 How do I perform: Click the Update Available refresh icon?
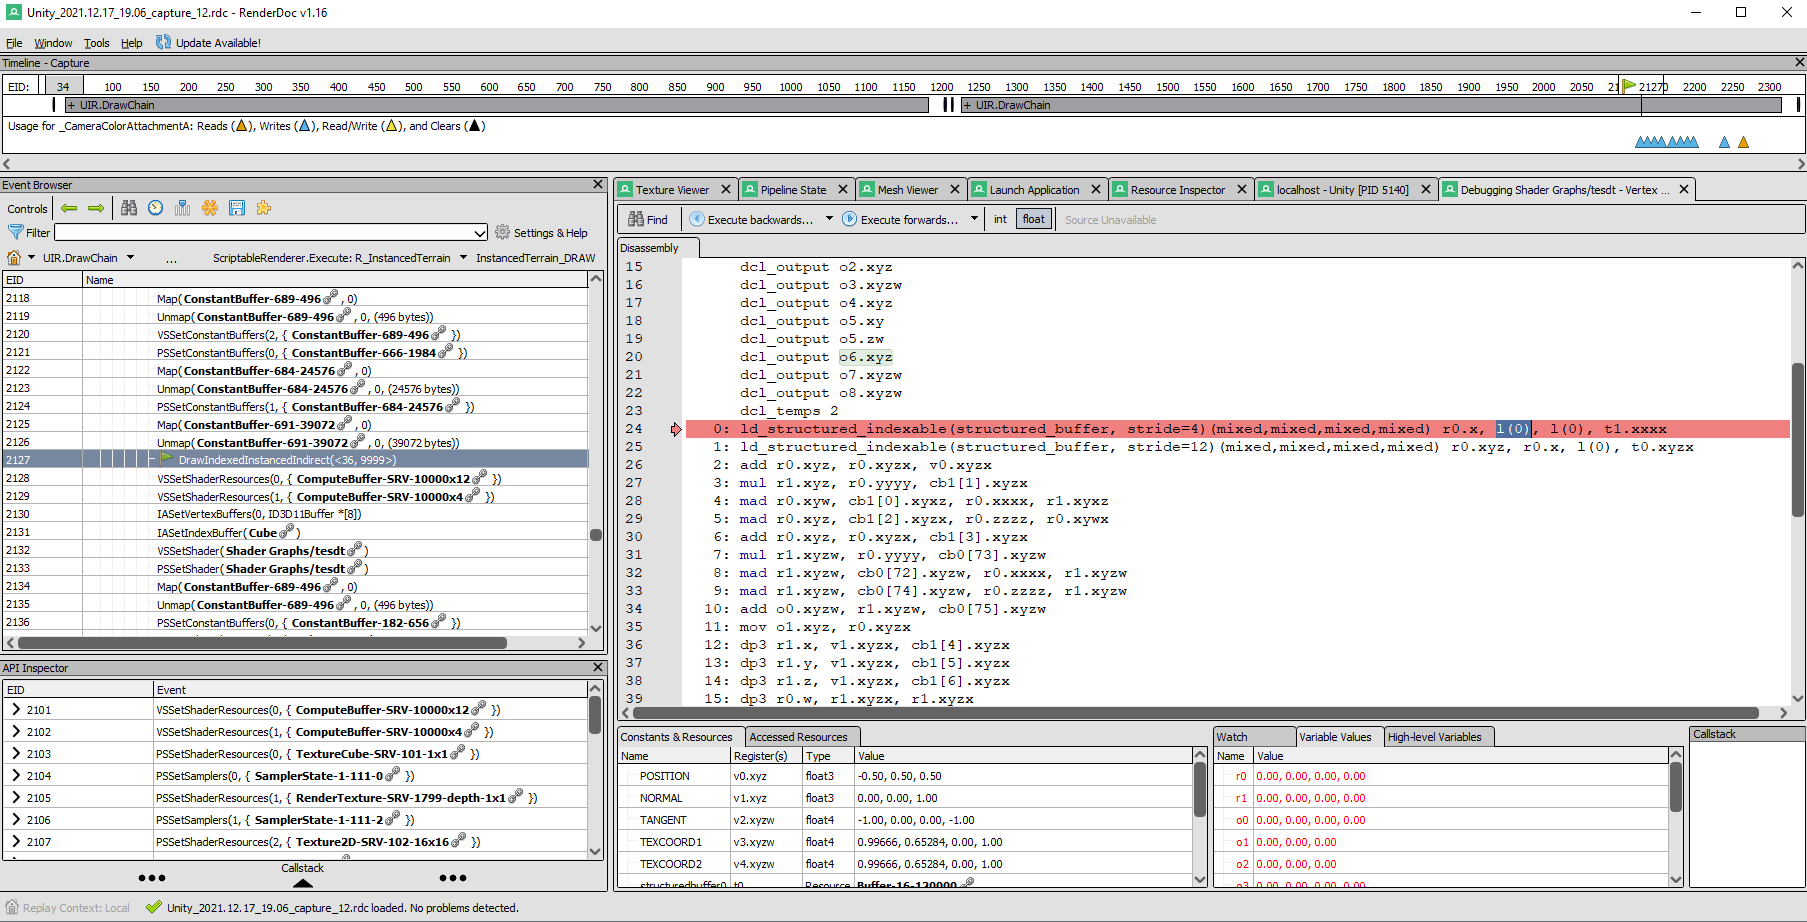[x=164, y=42]
